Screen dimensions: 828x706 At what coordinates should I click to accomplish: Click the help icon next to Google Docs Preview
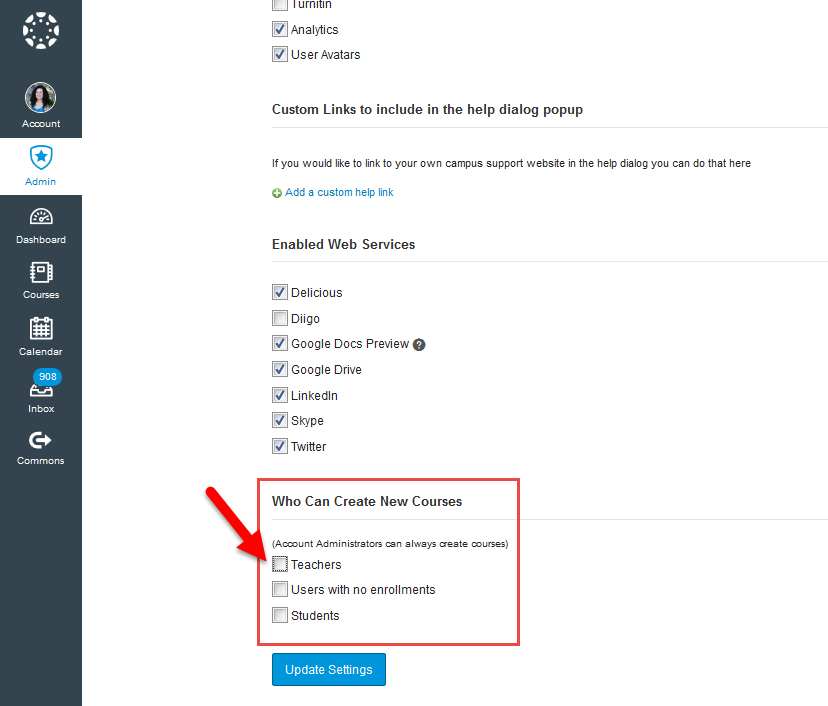click(419, 344)
